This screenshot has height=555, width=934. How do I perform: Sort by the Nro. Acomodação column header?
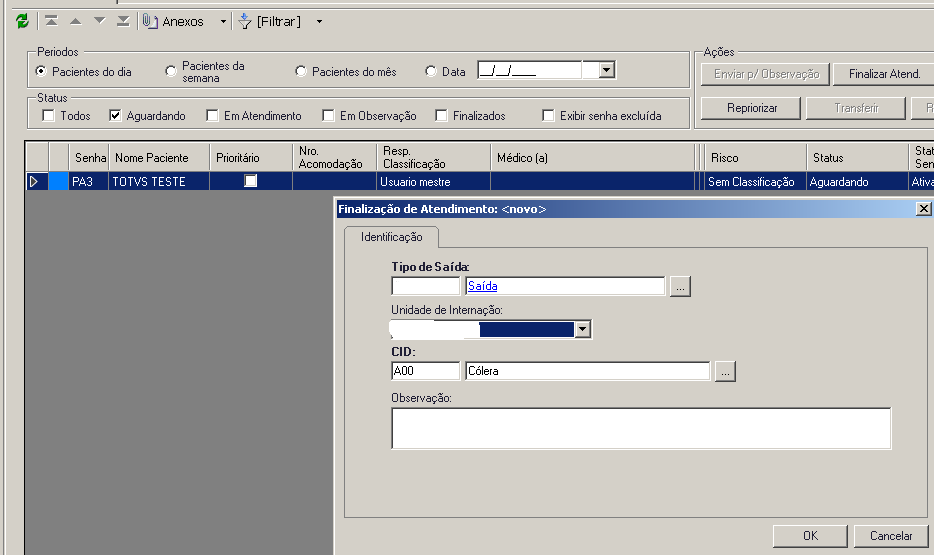pyautogui.click(x=334, y=158)
